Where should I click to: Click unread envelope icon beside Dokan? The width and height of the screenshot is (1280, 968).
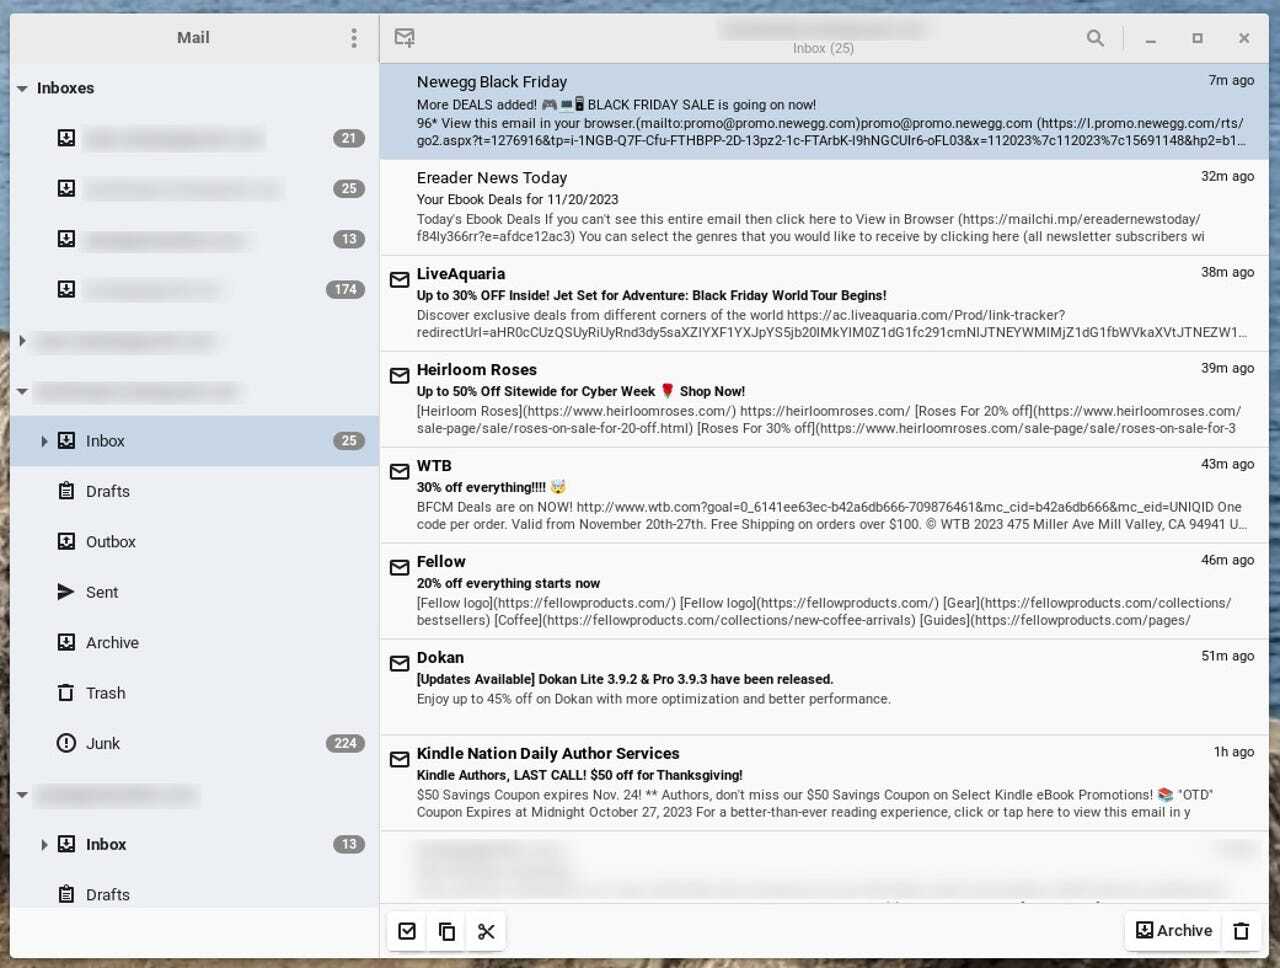[x=399, y=663]
